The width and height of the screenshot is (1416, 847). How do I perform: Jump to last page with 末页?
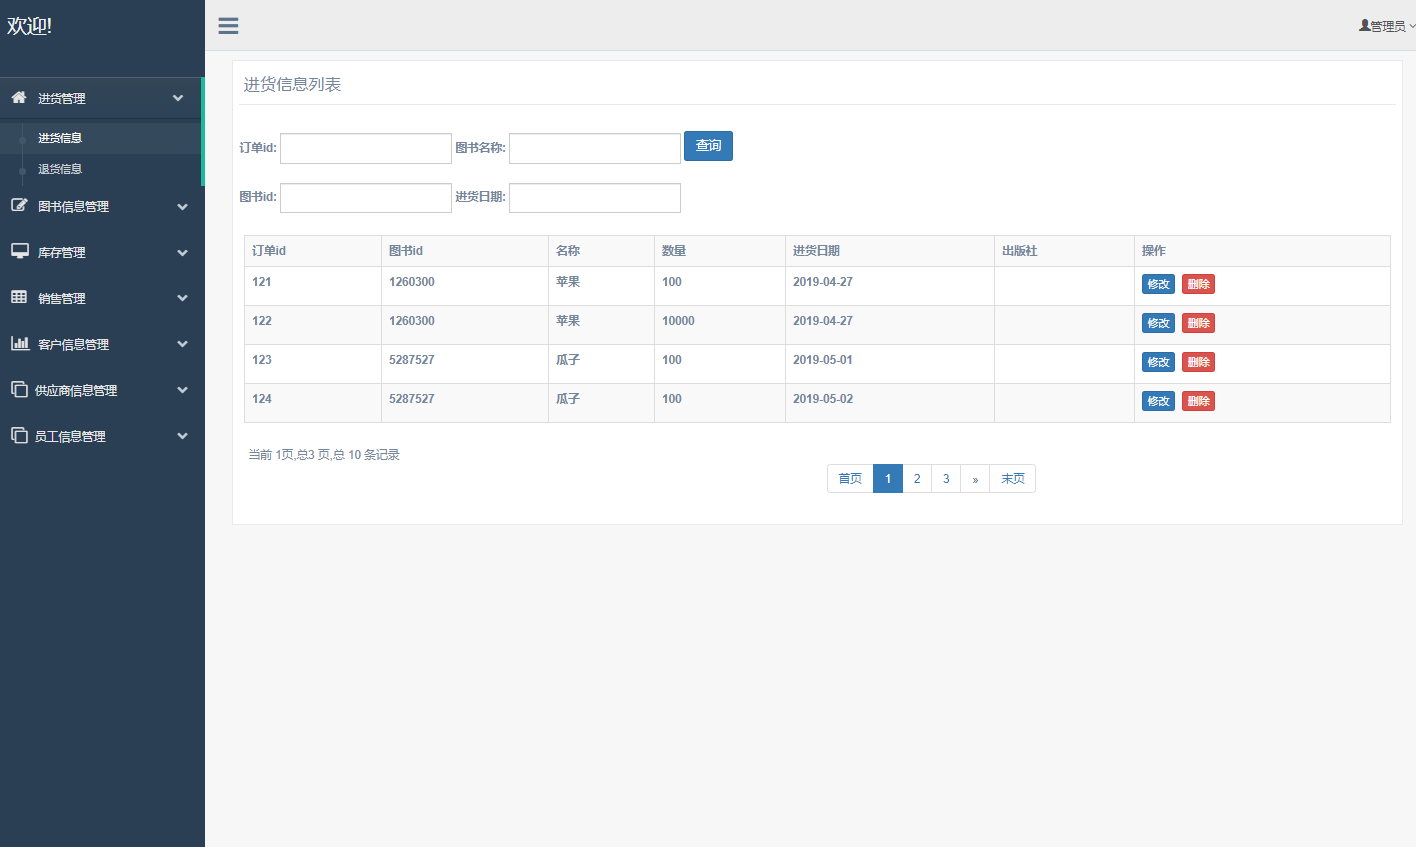tap(1012, 479)
